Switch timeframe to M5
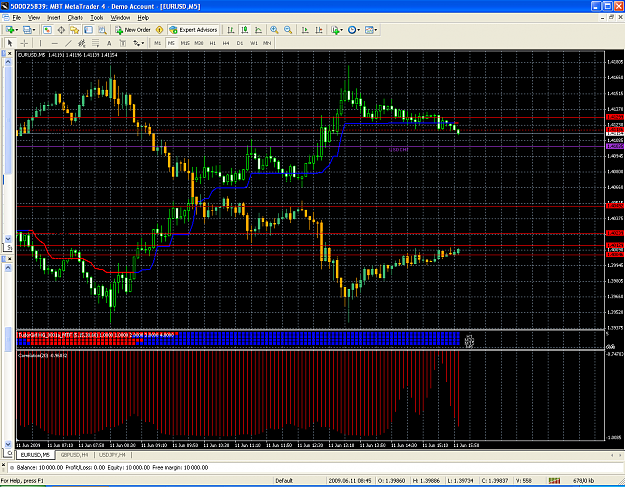 pos(171,43)
